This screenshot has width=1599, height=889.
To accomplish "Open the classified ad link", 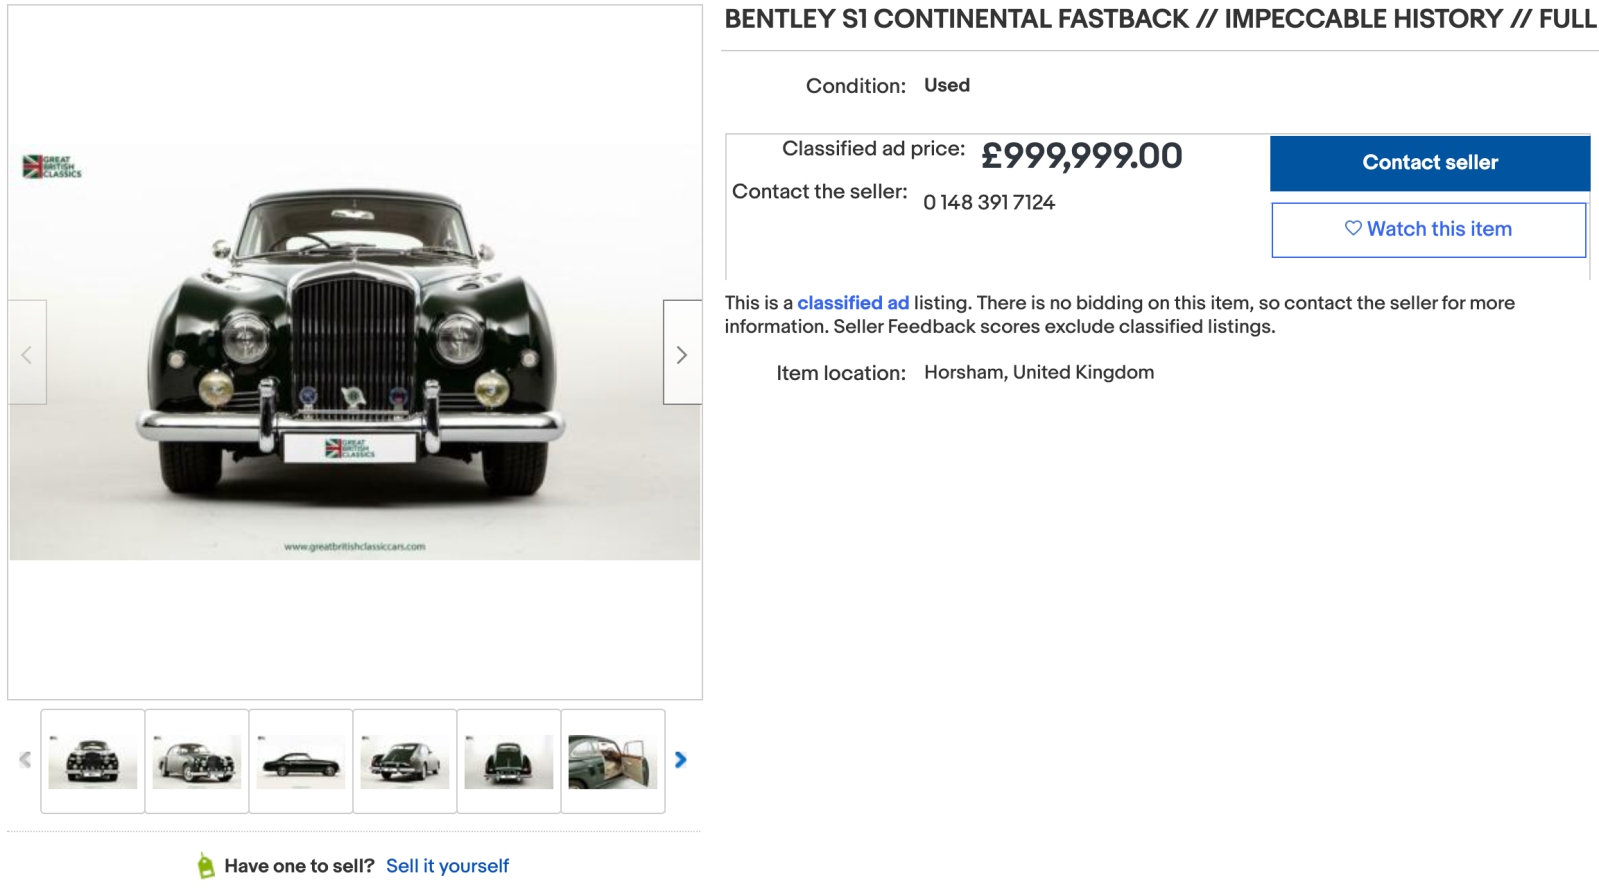I will point(852,303).
